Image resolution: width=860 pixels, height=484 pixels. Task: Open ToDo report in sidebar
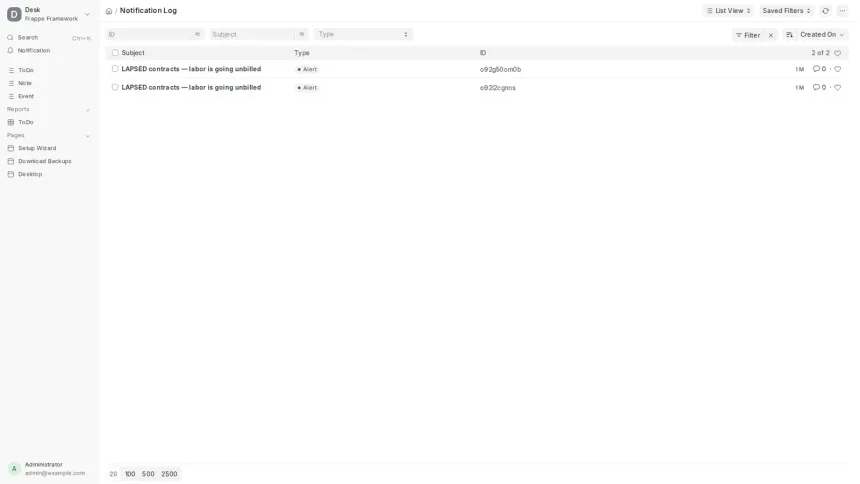coord(49,122)
